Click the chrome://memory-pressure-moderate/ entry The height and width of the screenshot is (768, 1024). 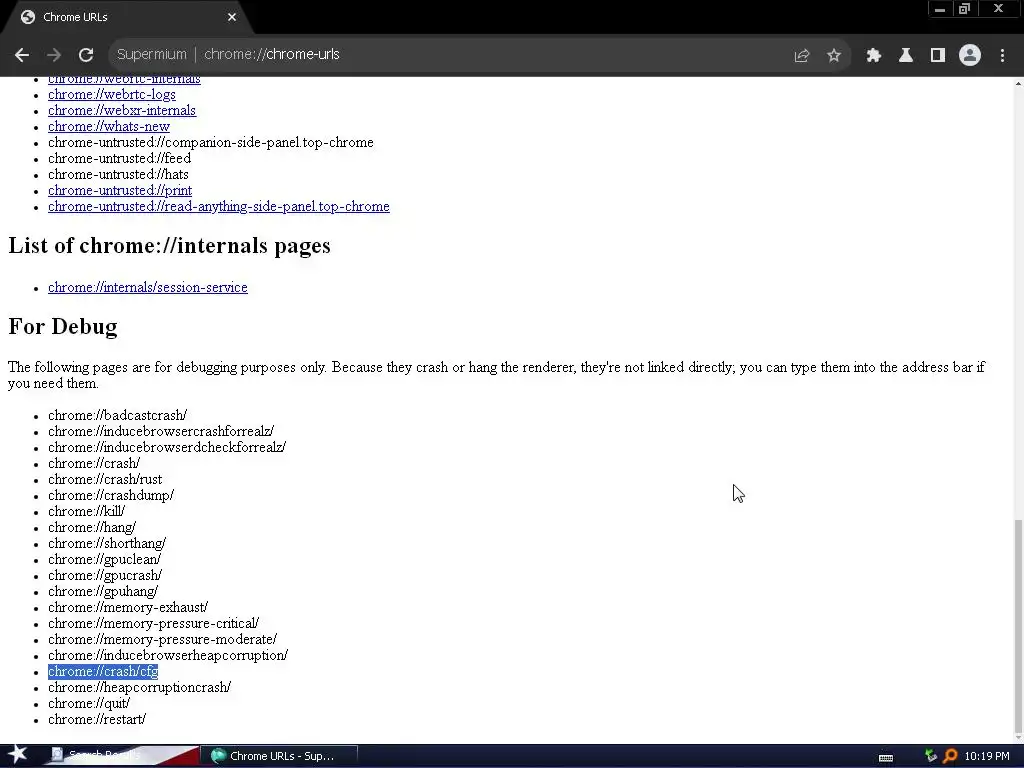(163, 639)
